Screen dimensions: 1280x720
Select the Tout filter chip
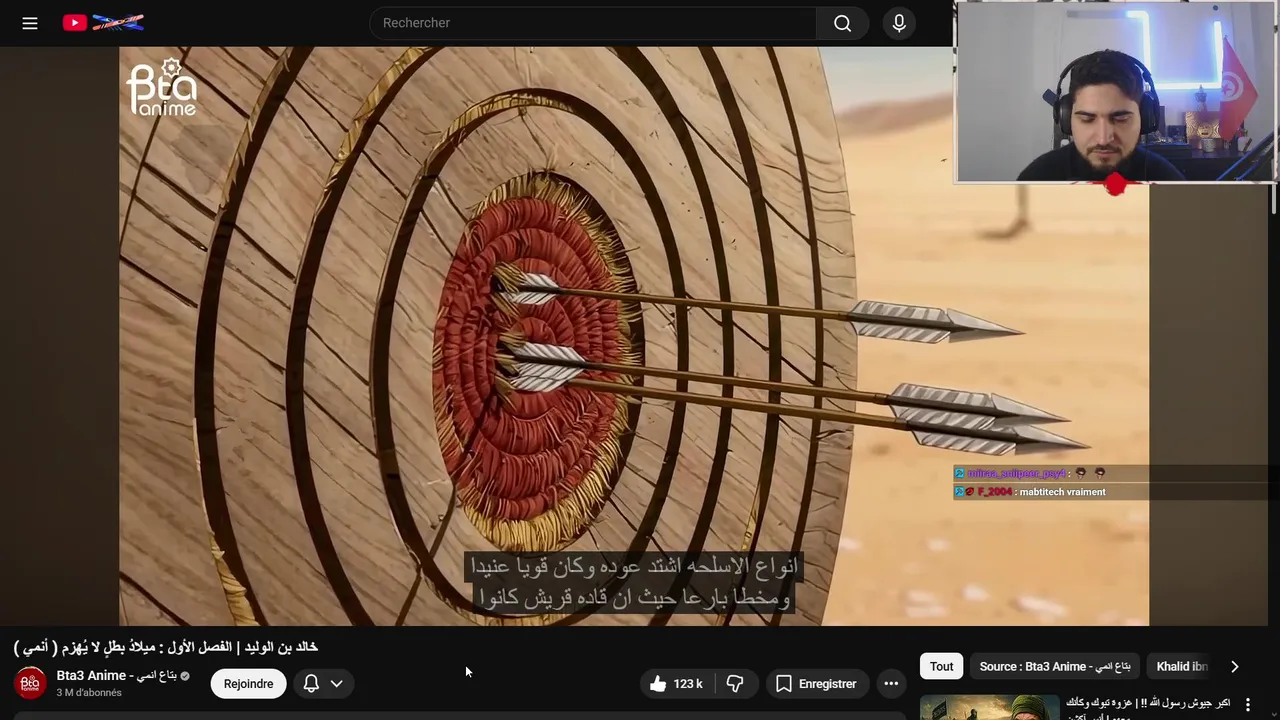[x=942, y=666]
